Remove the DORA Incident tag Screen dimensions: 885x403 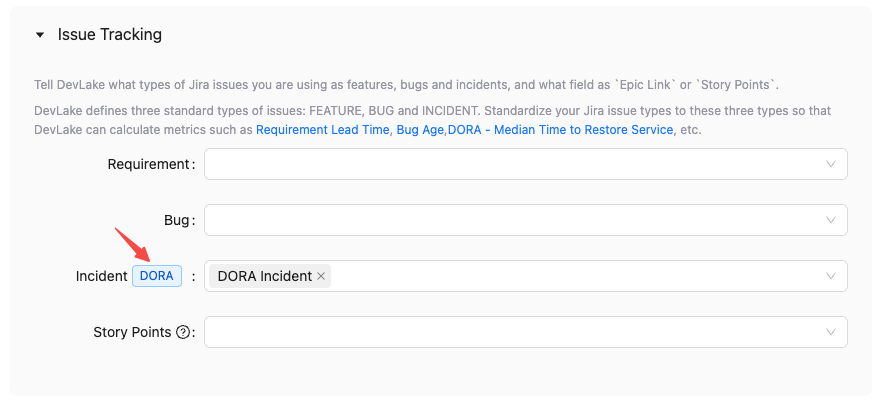click(321, 277)
